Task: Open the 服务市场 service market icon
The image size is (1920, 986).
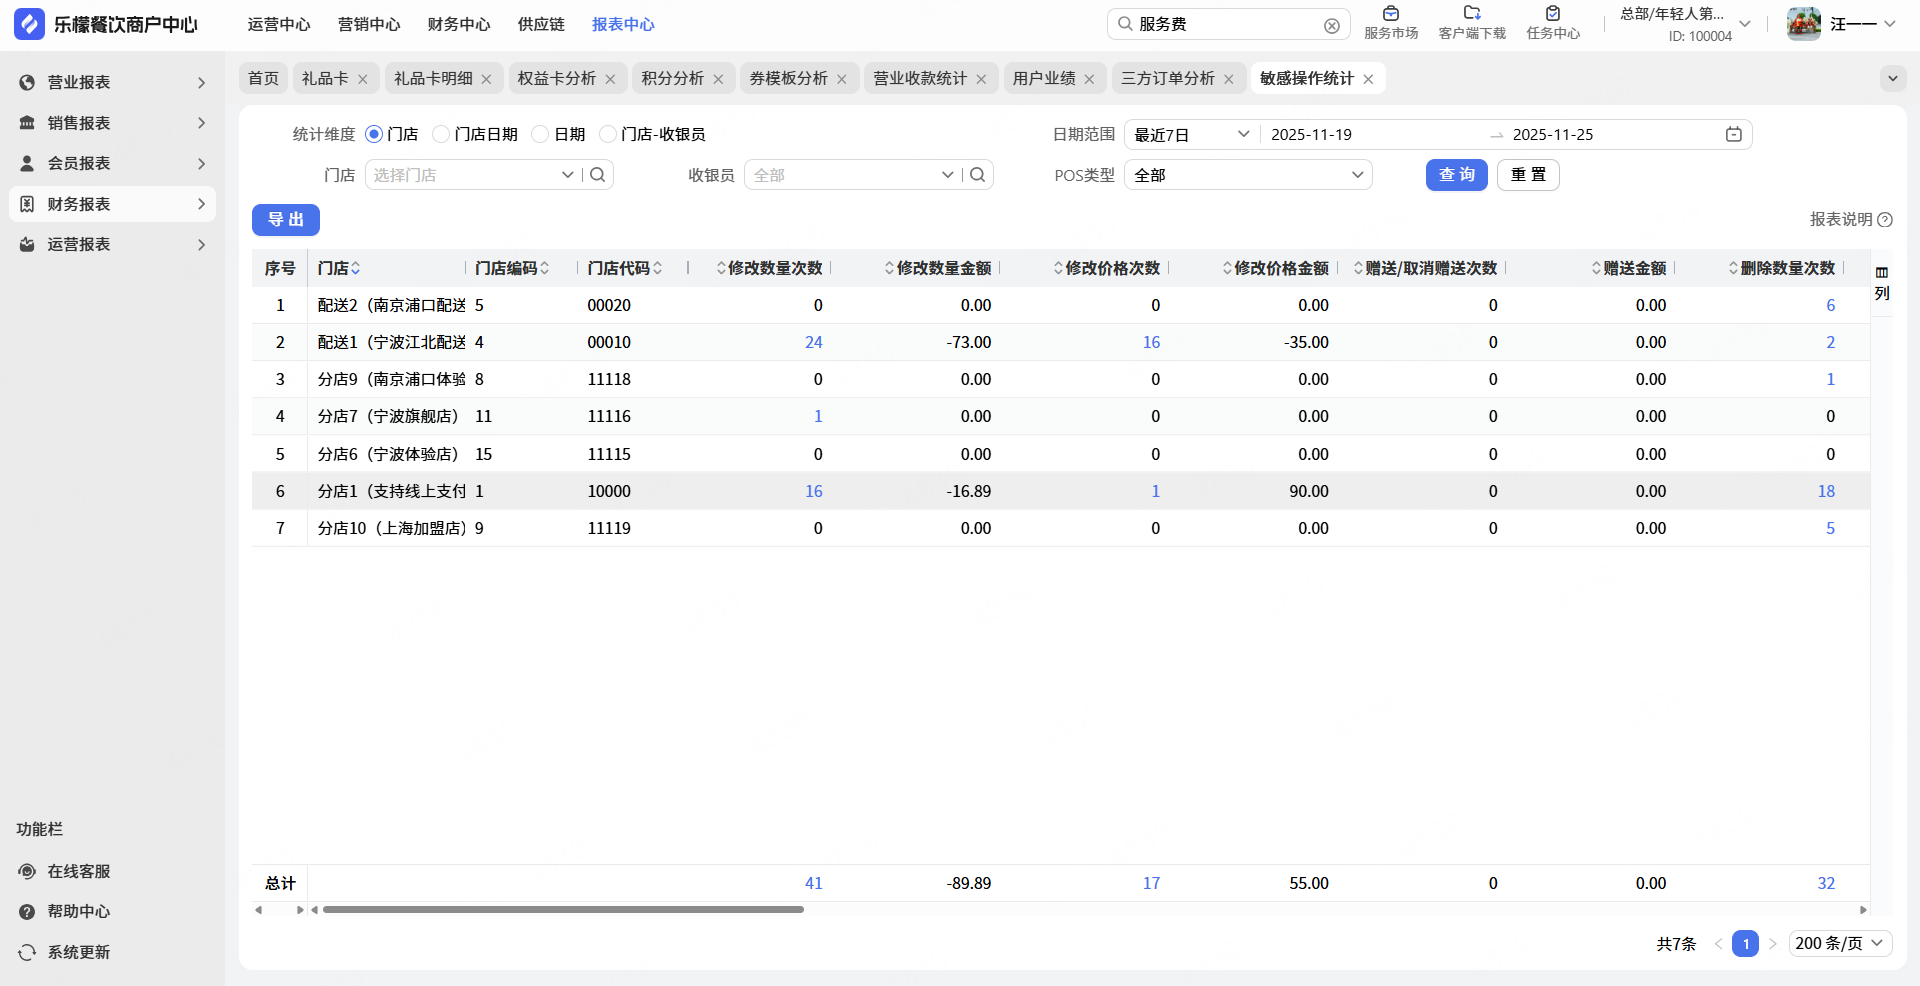Action: tap(1390, 15)
